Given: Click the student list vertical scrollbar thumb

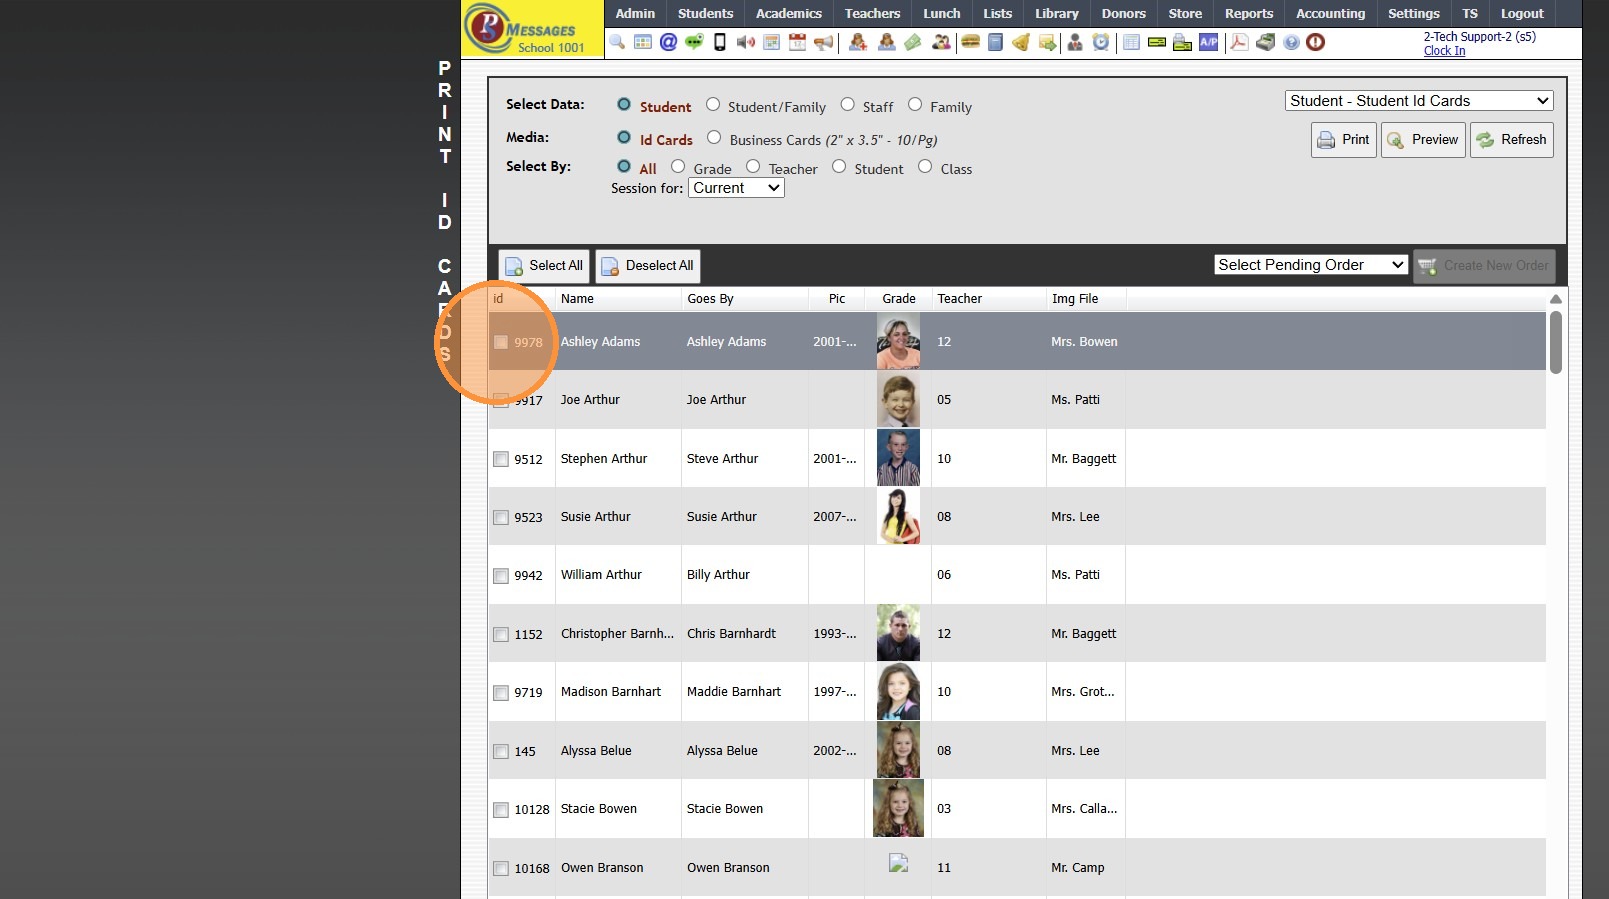Looking at the screenshot, I should (1556, 342).
